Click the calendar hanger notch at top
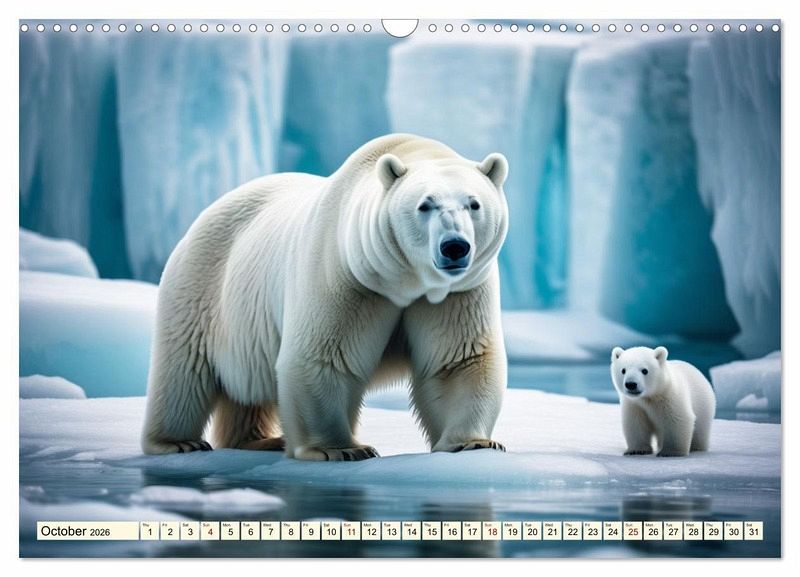 400,27
